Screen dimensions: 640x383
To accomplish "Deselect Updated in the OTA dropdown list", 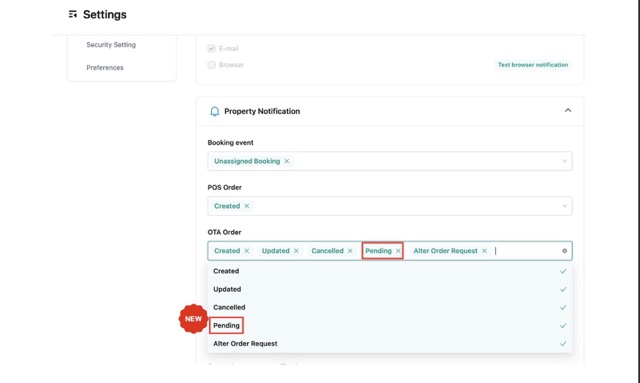I will (x=390, y=289).
